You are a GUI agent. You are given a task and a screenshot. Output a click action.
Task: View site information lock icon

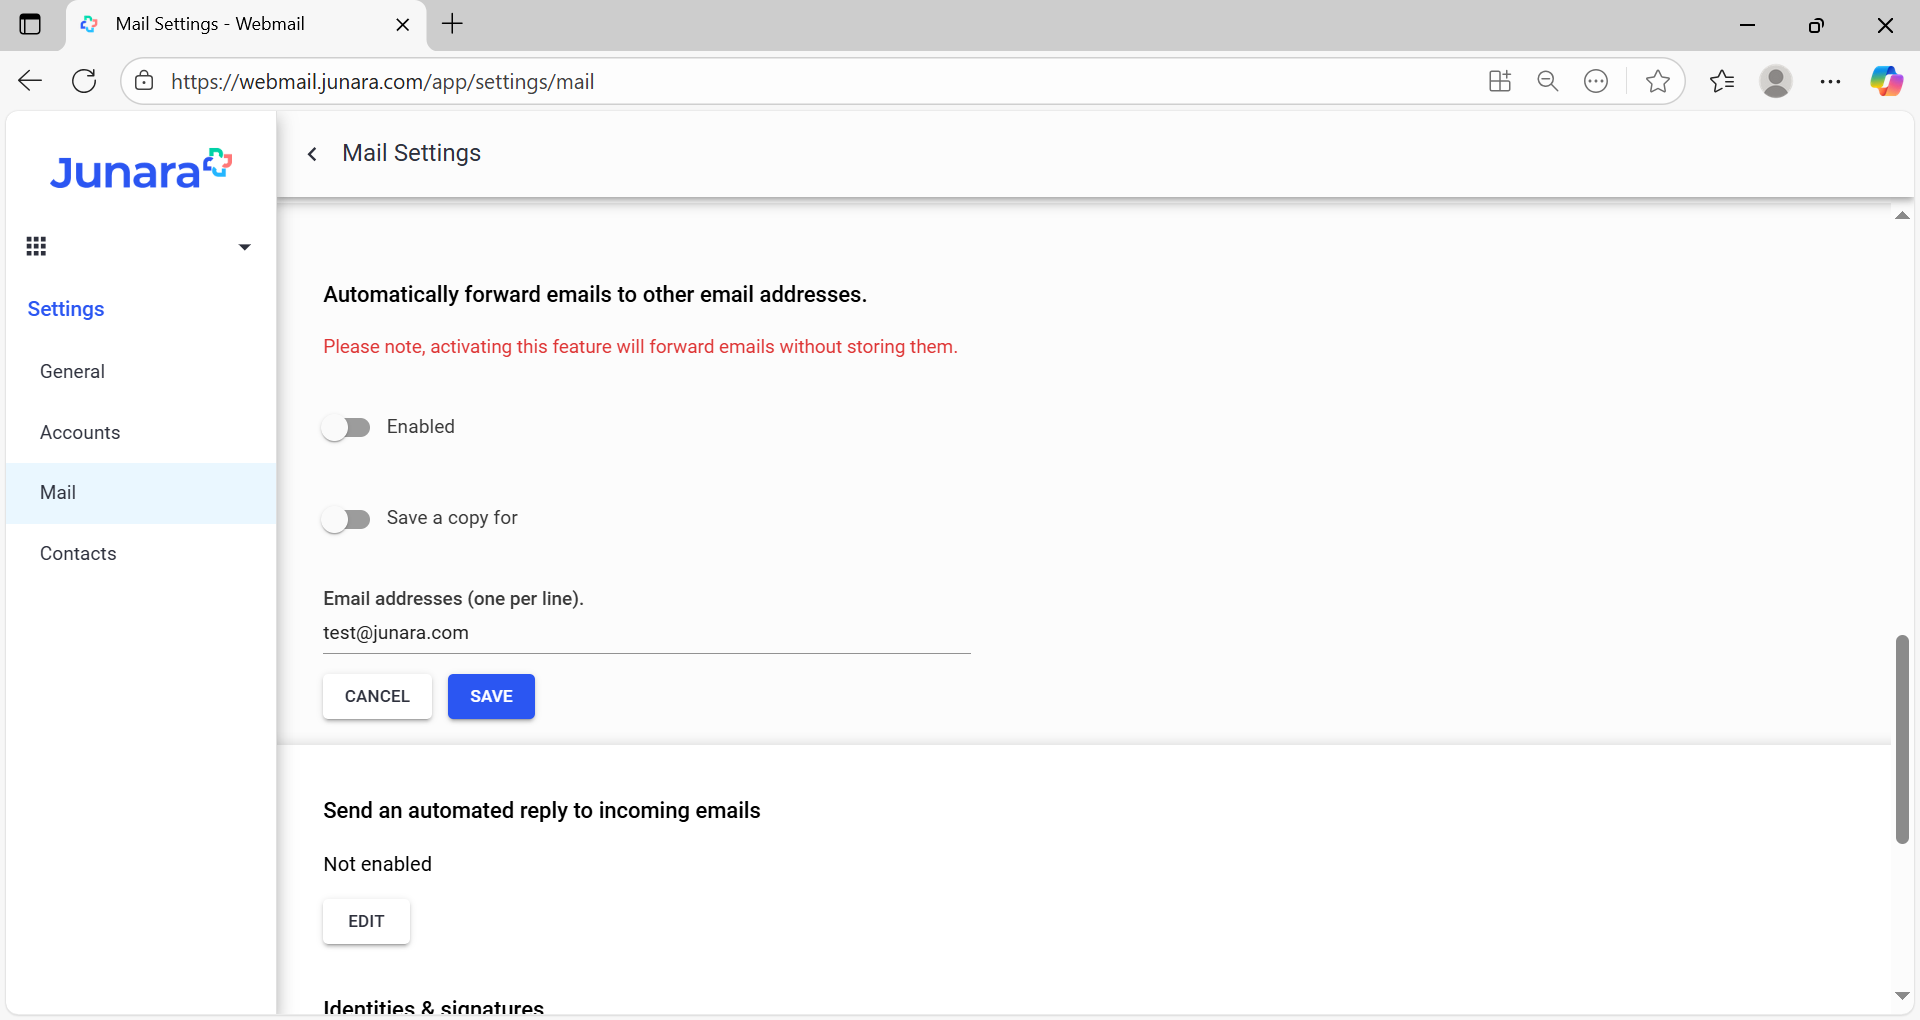(145, 81)
